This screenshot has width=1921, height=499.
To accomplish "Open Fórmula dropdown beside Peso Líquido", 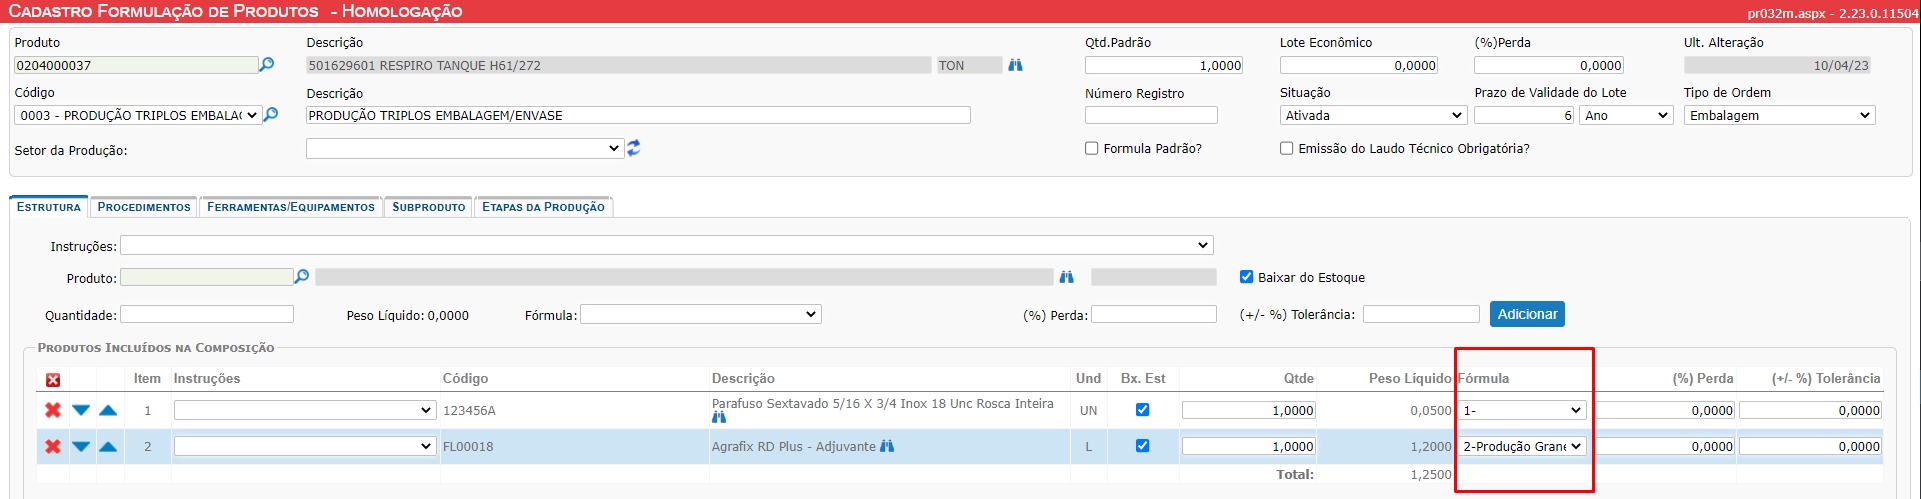I will (701, 314).
